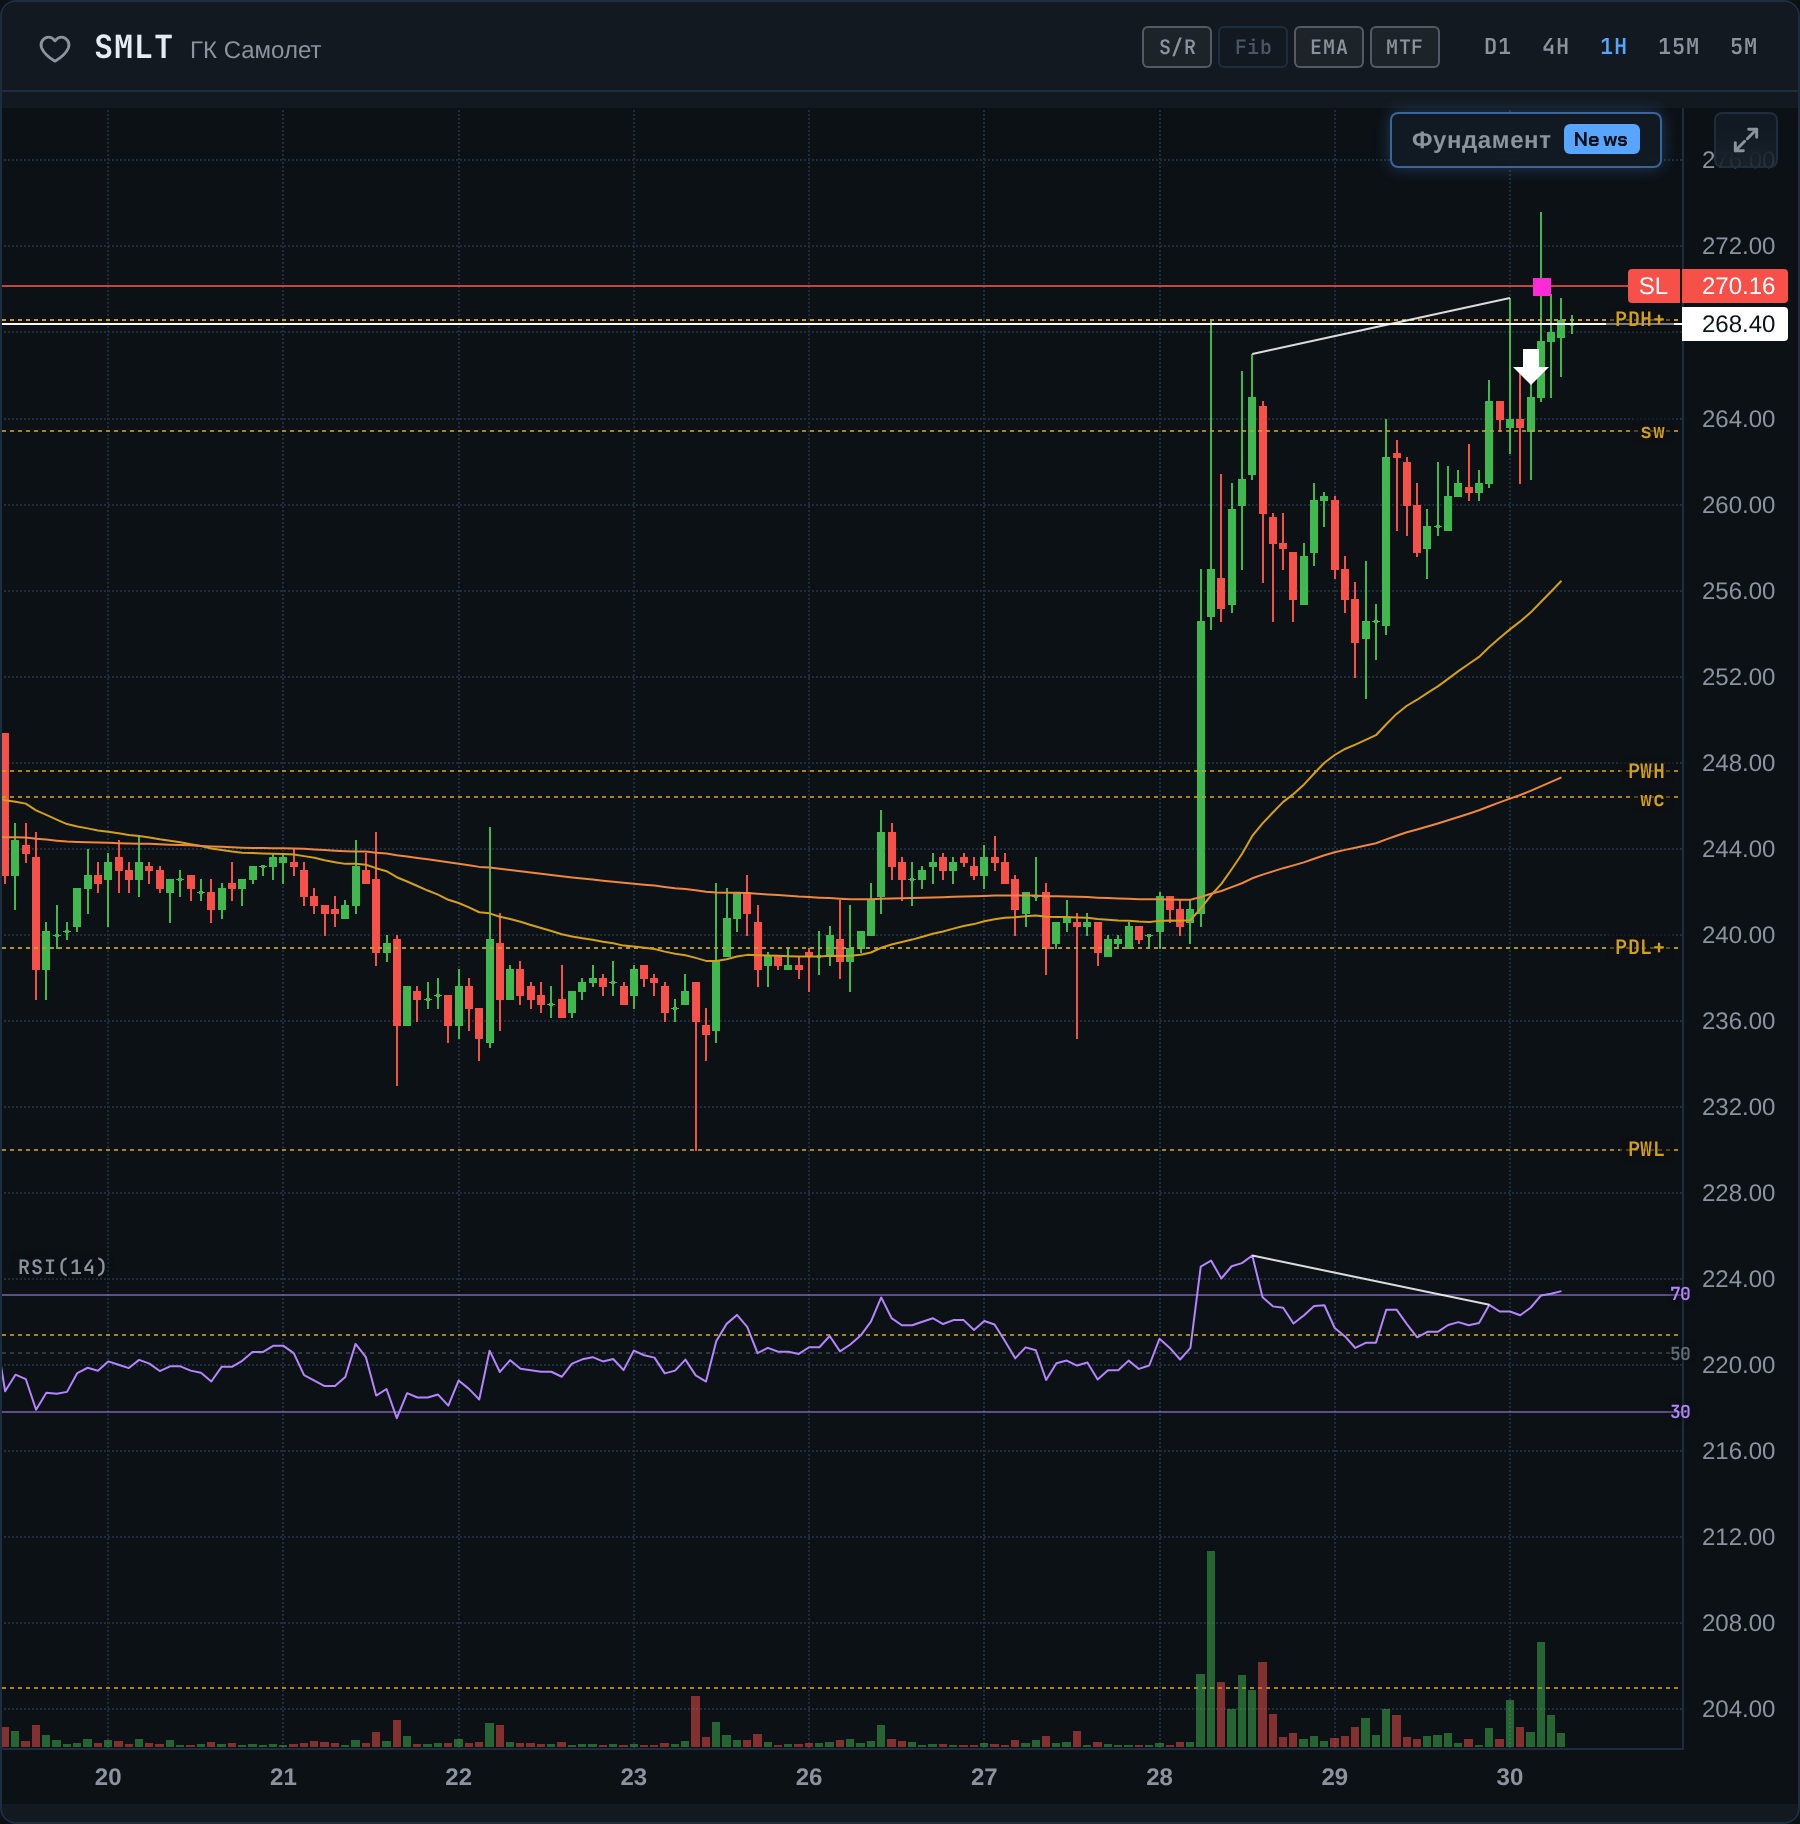1800x1824 pixels.
Task: Click the RSI 70 level label
Action: click(x=1680, y=1294)
